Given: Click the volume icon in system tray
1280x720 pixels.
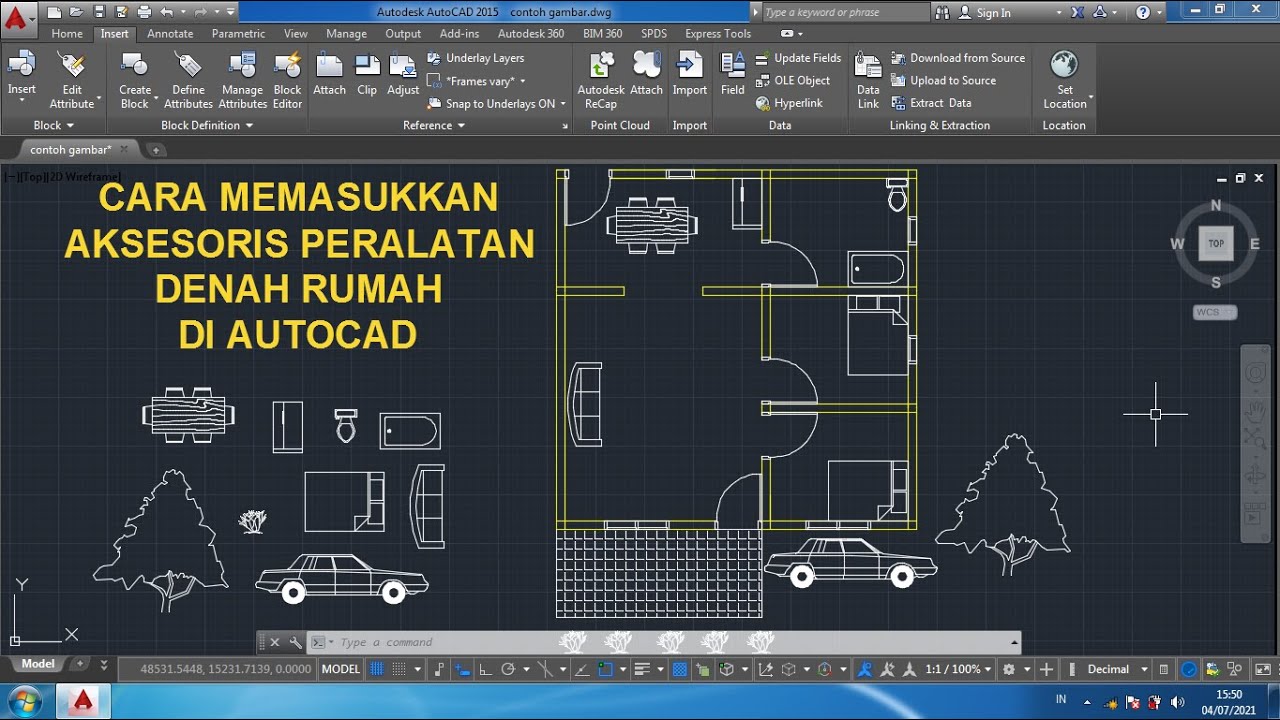Looking at the screenshot, I should coord(1178,702).
